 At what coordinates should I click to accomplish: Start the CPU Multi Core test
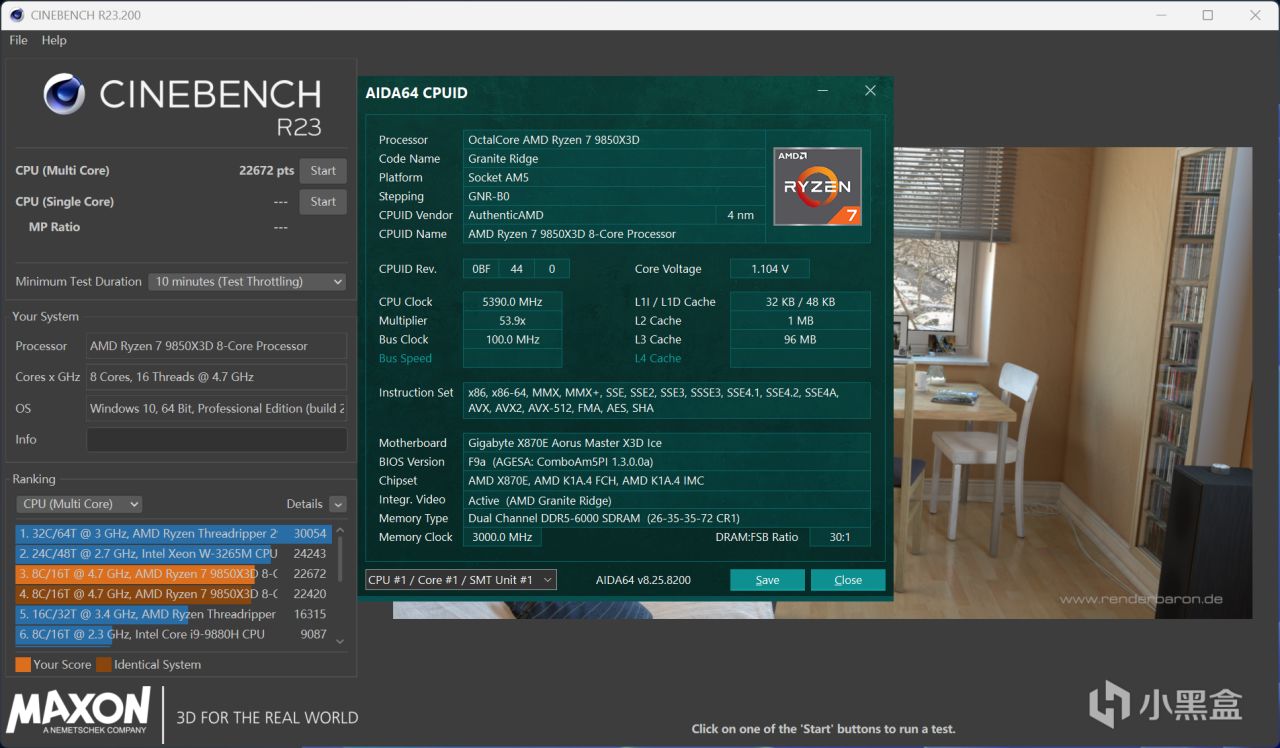point(323,171)
